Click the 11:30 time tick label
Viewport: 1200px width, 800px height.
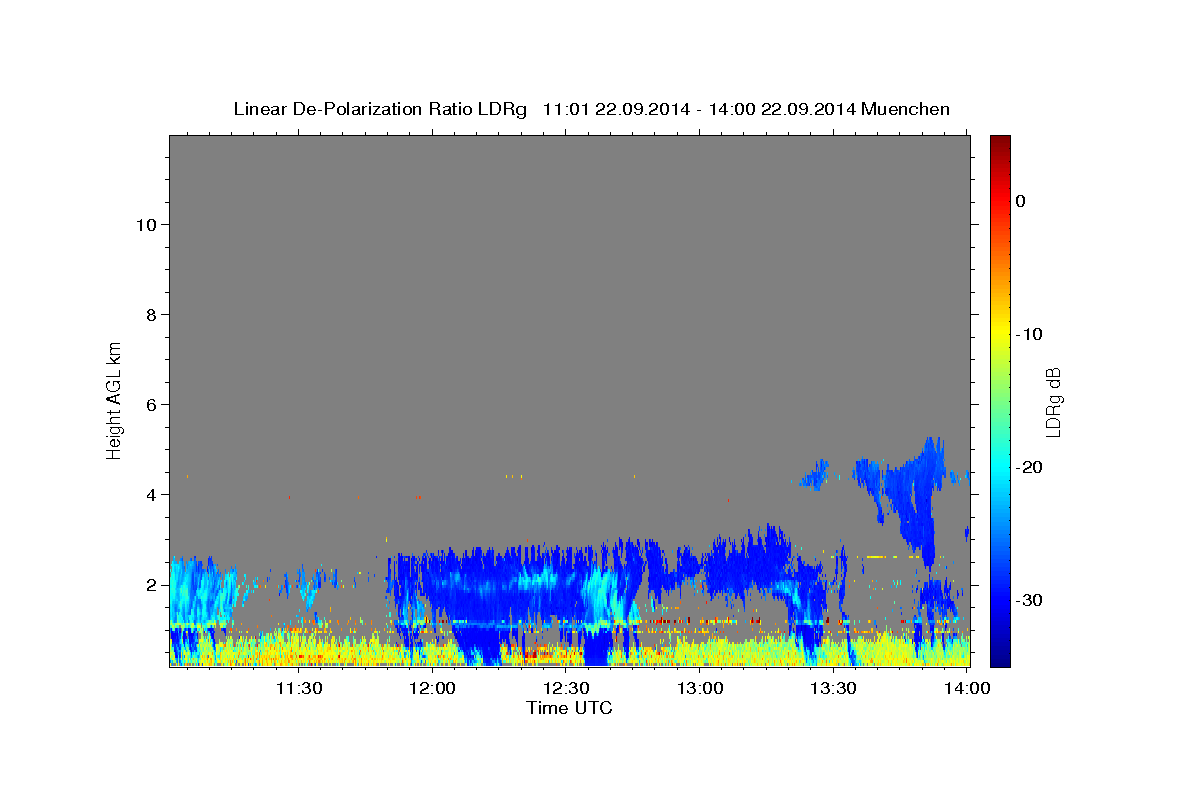298,688
